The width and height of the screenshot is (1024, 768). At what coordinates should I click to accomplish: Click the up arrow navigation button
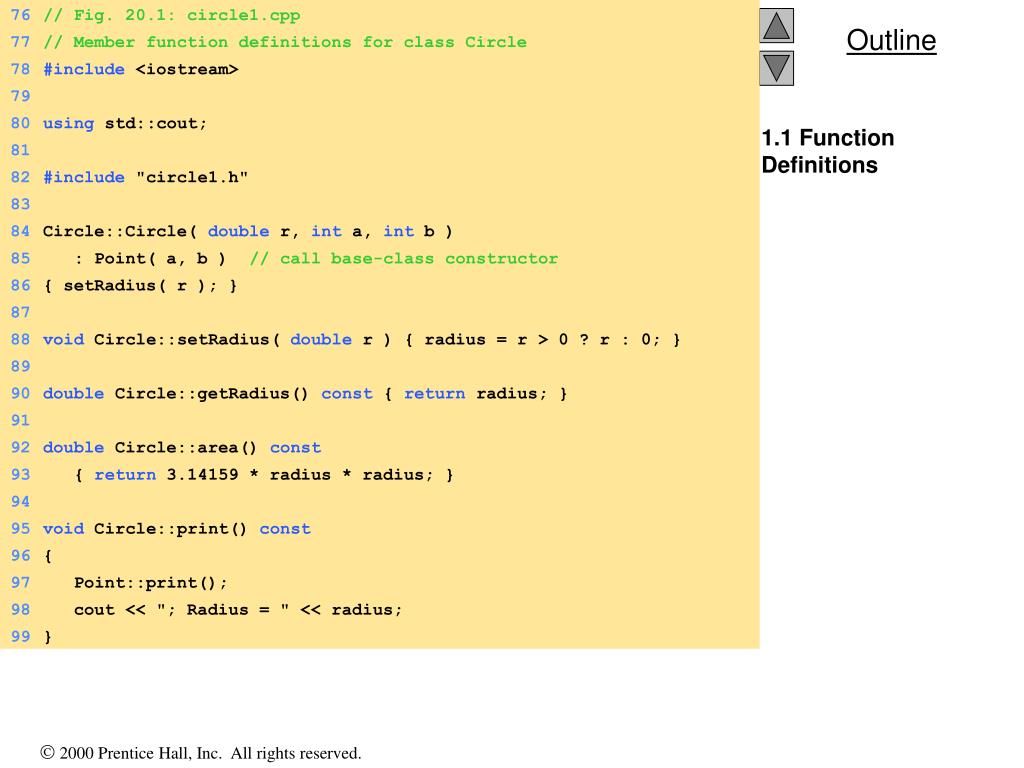(776, 25)
